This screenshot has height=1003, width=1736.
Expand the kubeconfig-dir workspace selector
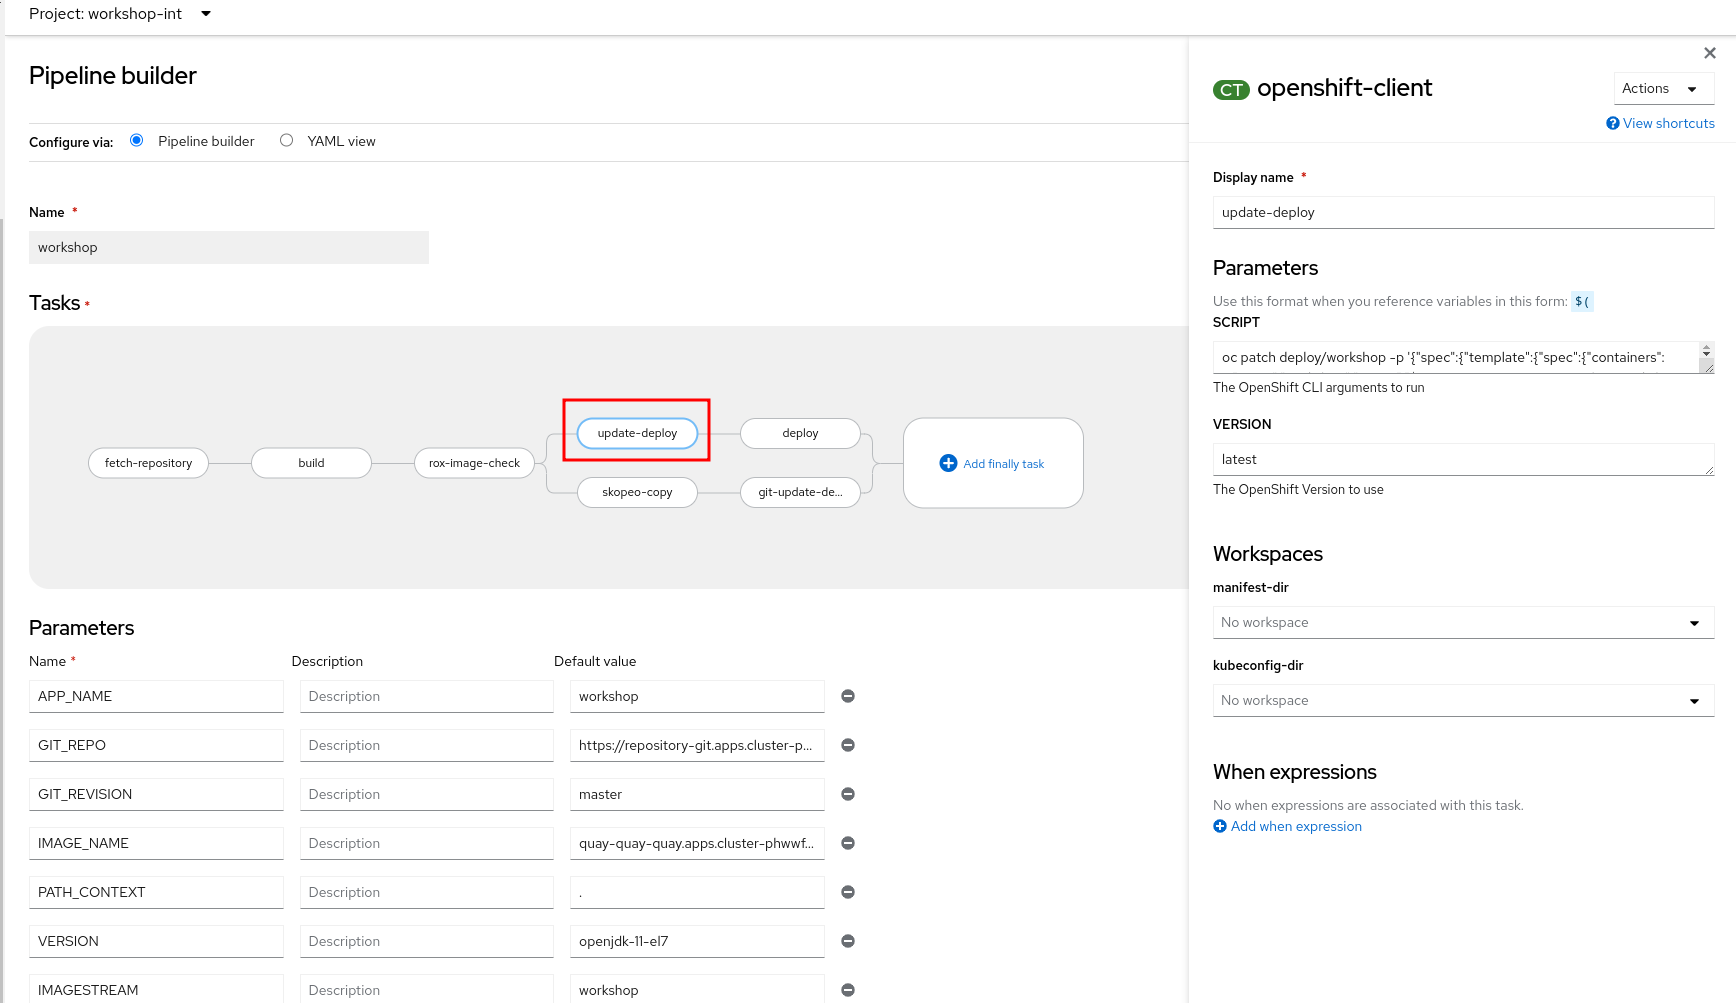pos(1463,700)
